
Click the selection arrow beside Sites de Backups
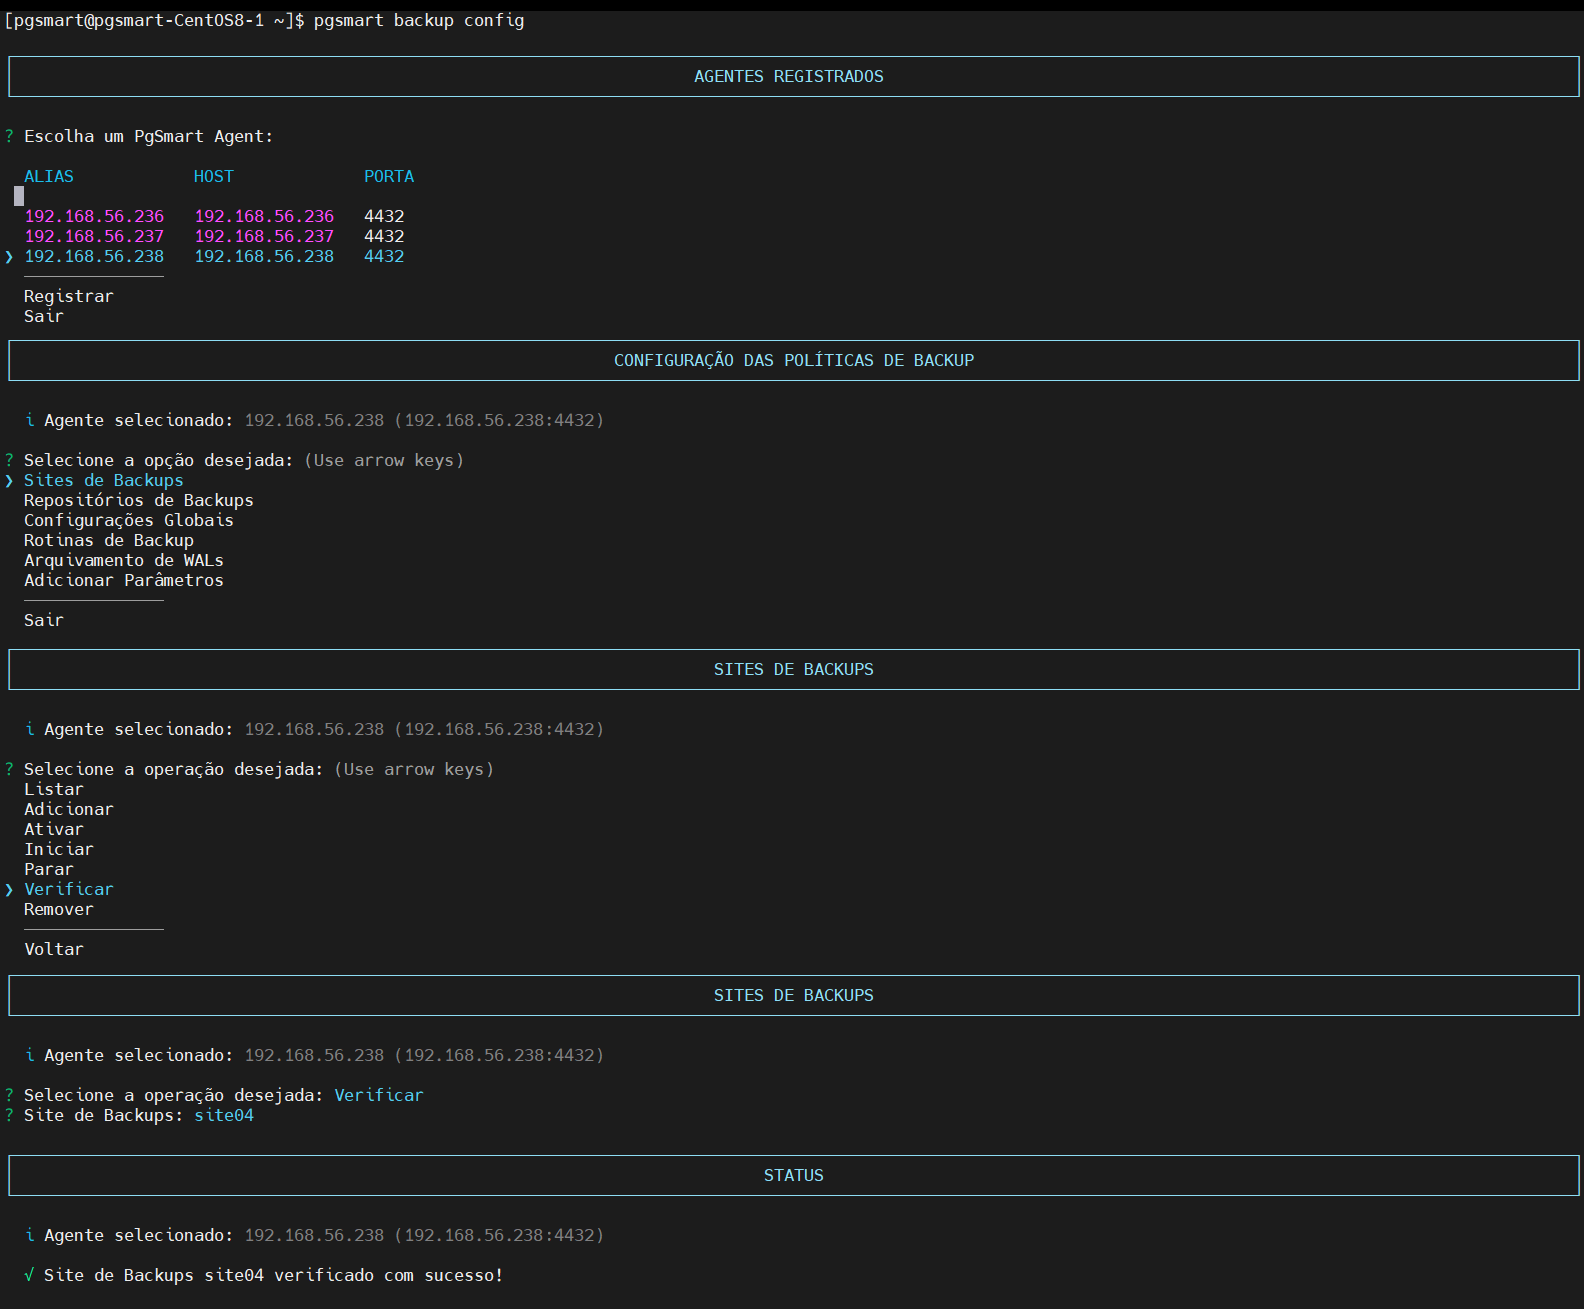[x=9, y=480]
